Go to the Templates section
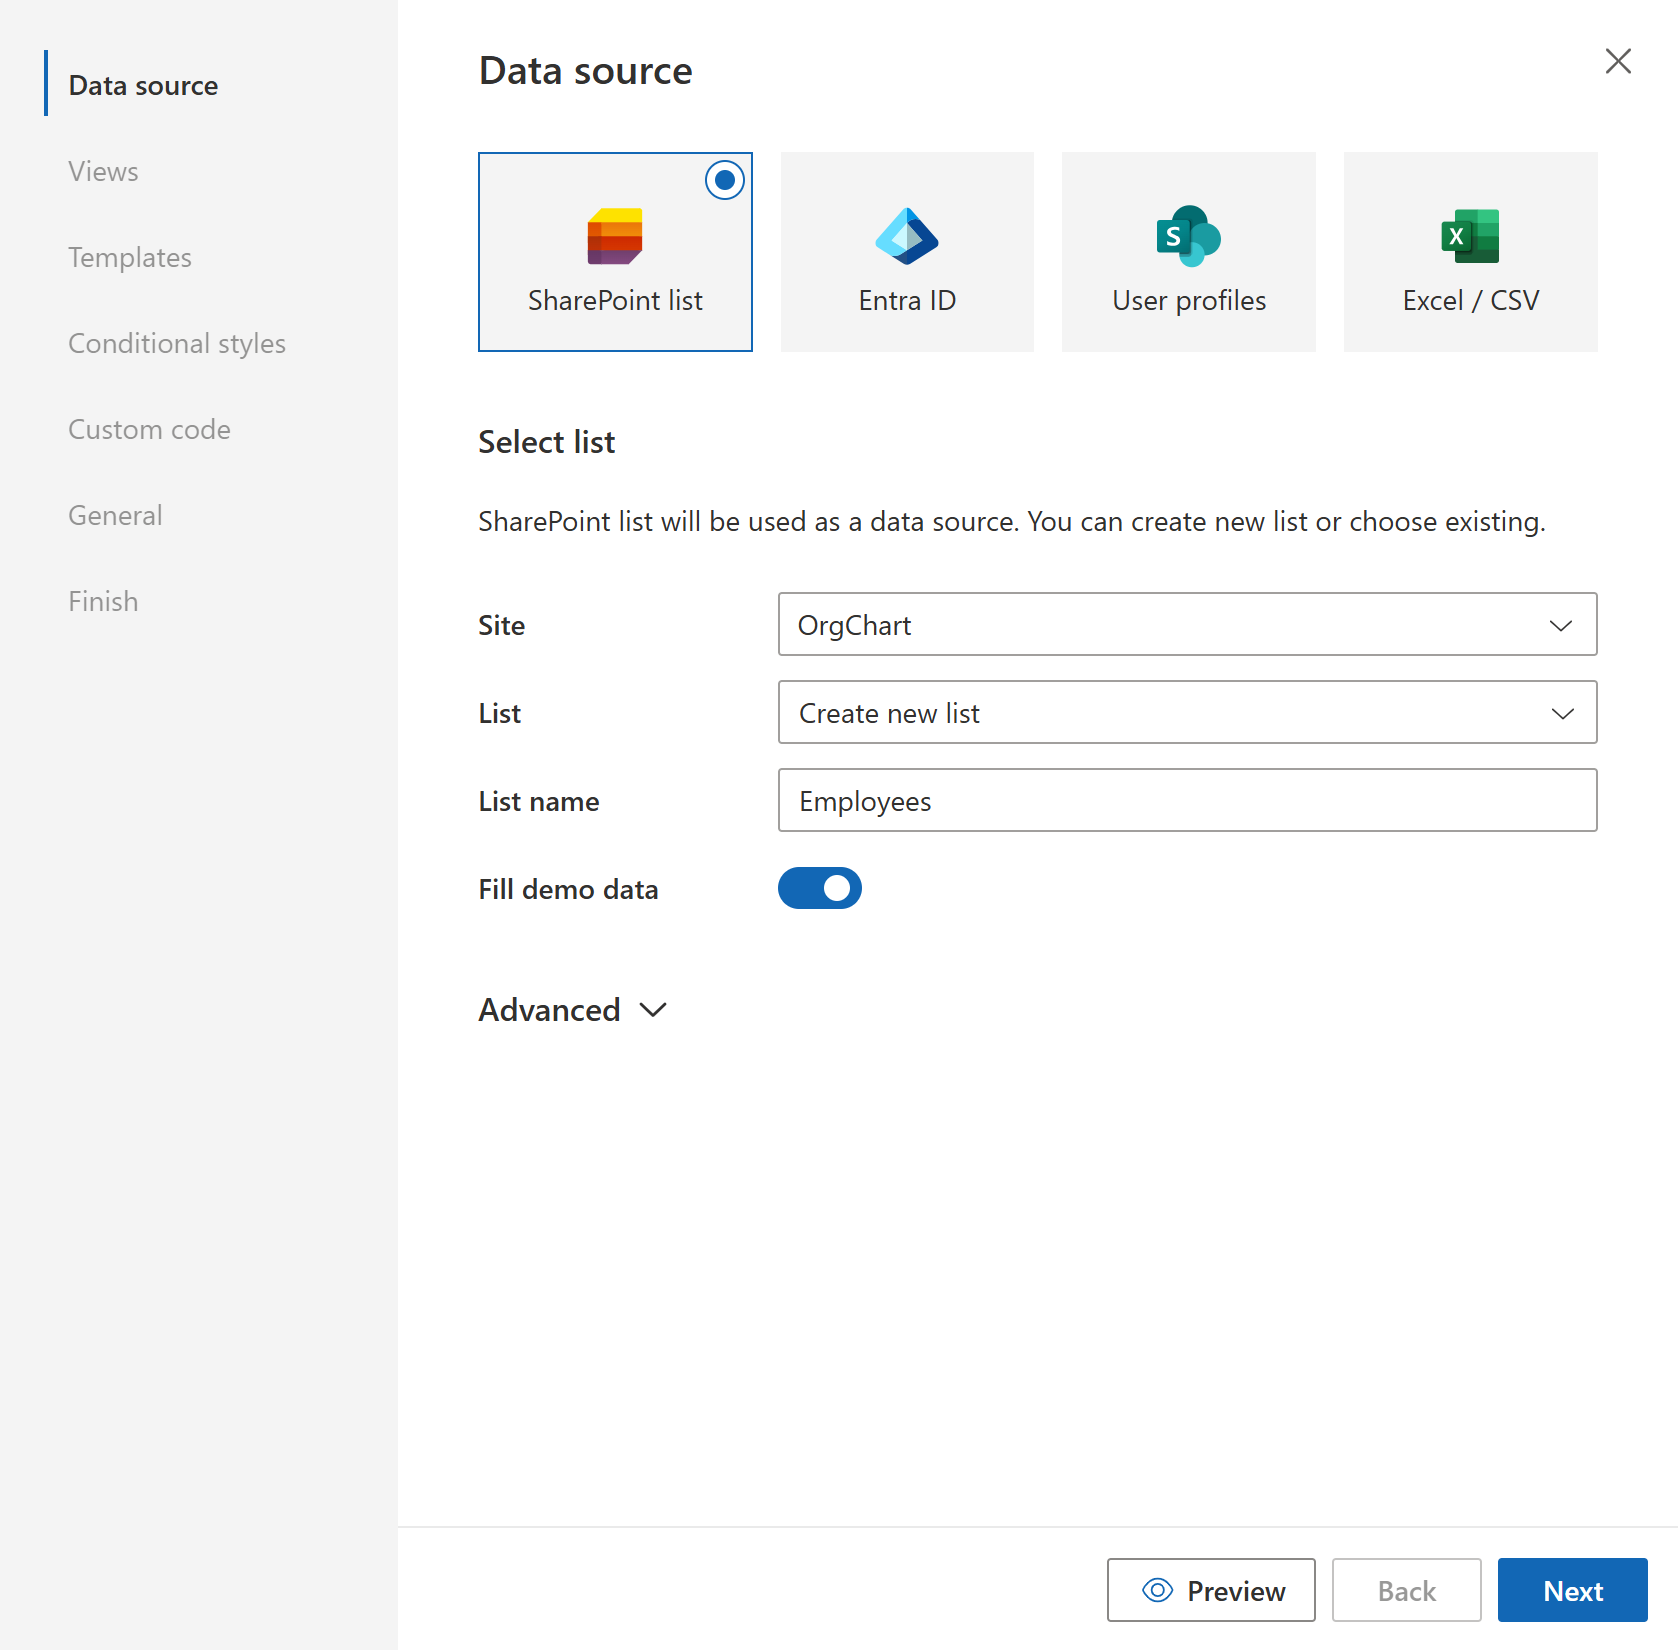This screenshot has height=1650, width=1678. [129, 257]
